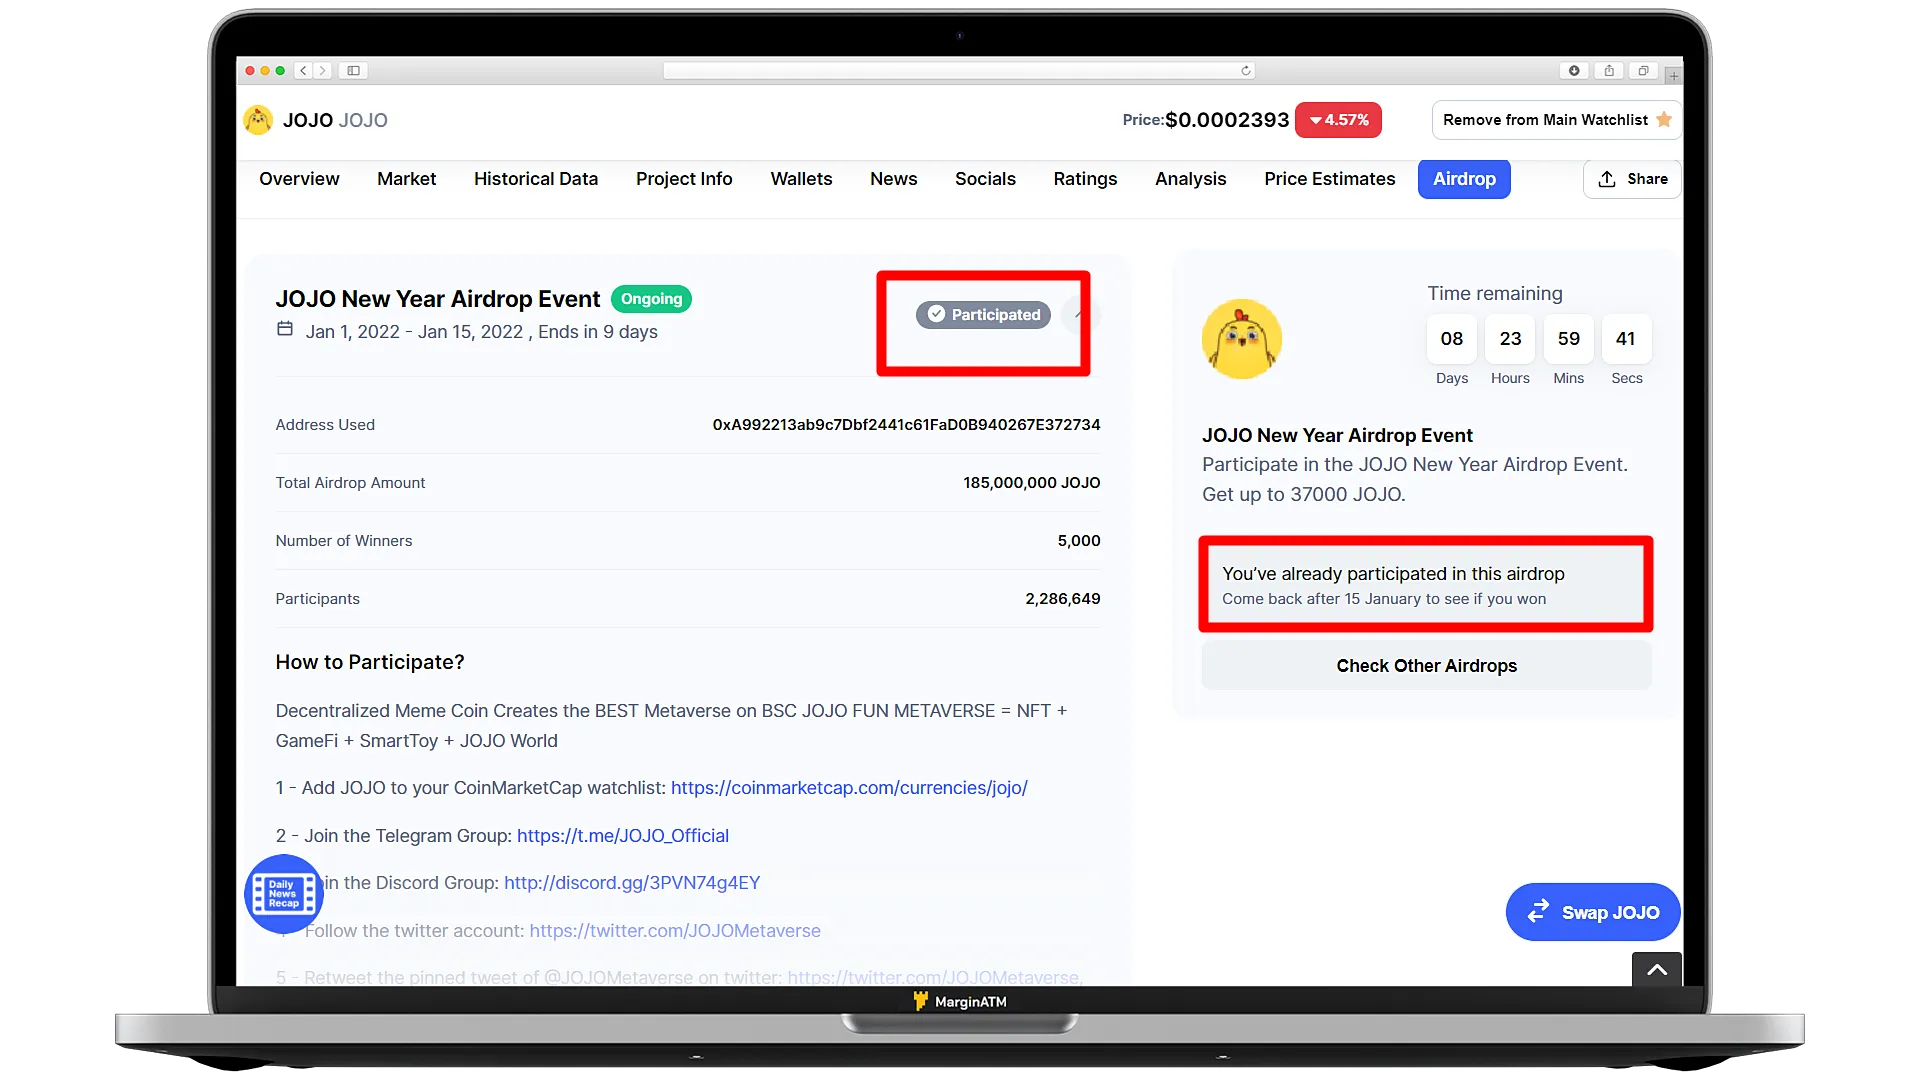Go to the News tab

[893, 179]
